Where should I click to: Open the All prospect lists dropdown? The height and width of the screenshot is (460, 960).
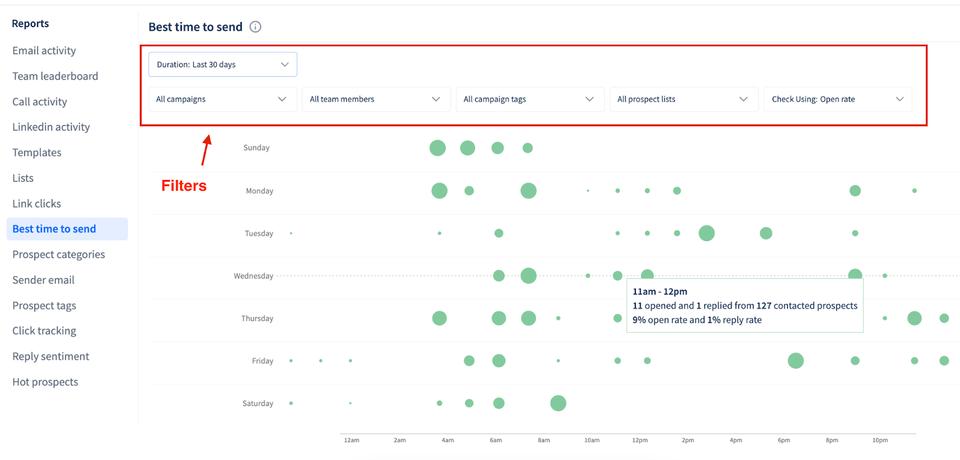tap(684, 99)
